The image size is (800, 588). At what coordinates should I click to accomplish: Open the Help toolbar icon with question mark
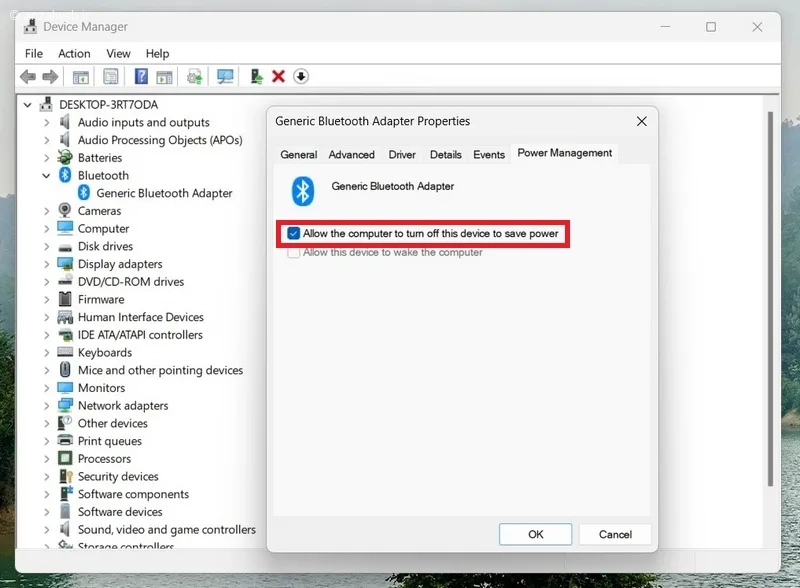[141, 77]
